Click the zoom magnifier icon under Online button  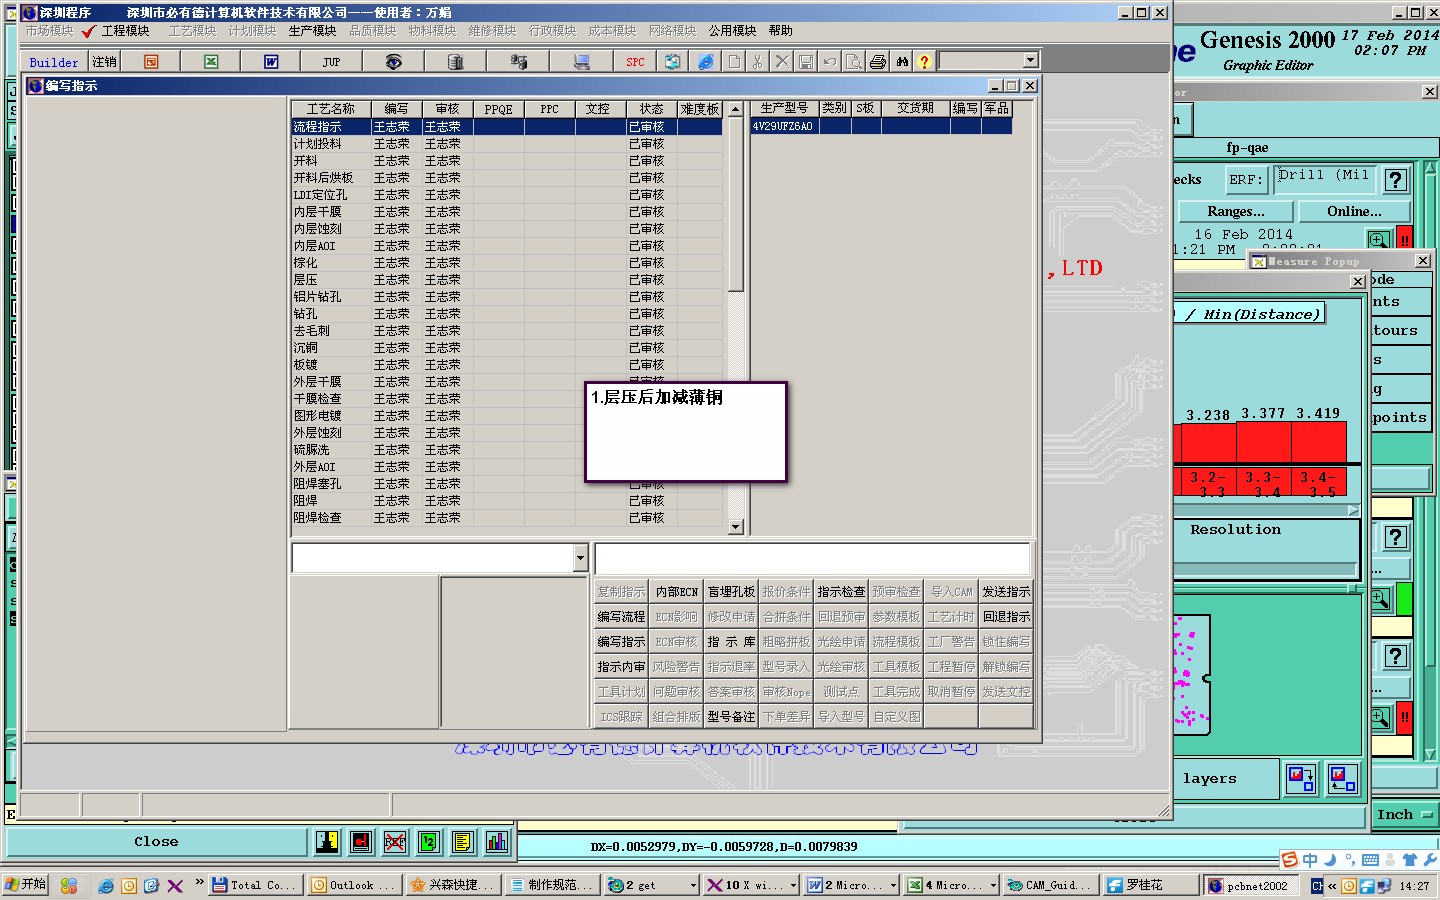1379,240
